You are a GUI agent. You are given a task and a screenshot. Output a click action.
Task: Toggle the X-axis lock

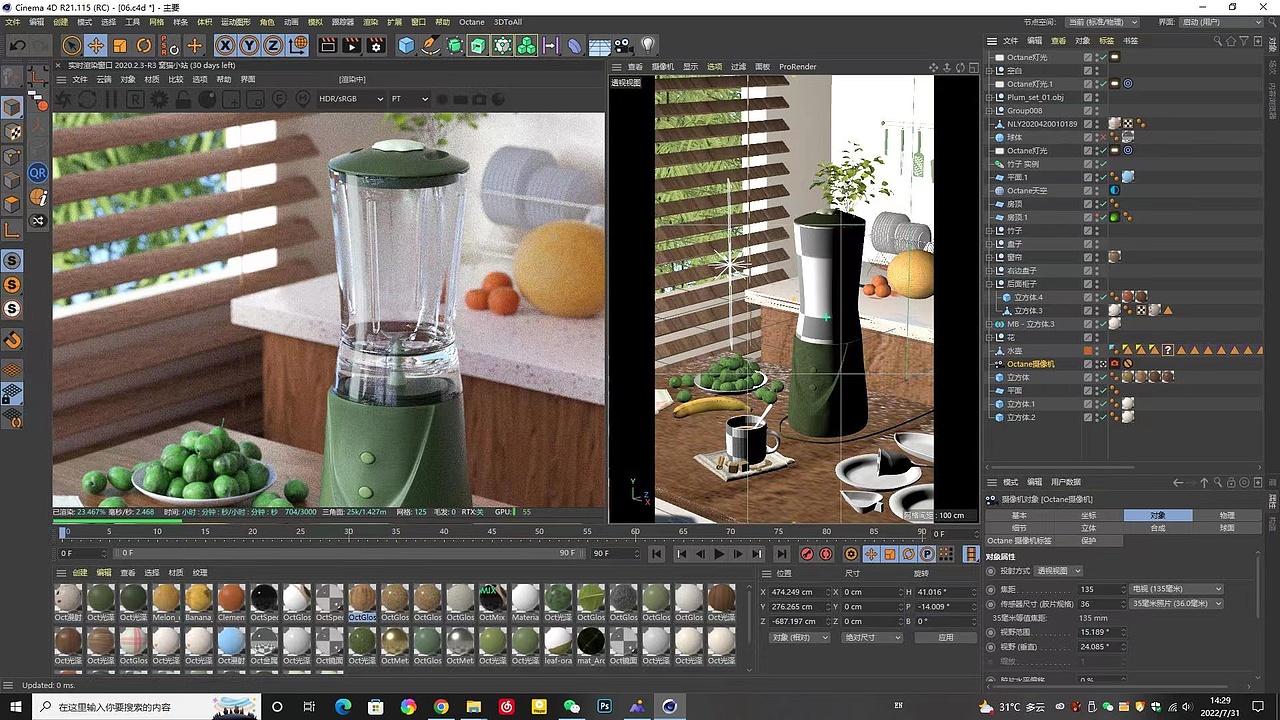[225, 45]
